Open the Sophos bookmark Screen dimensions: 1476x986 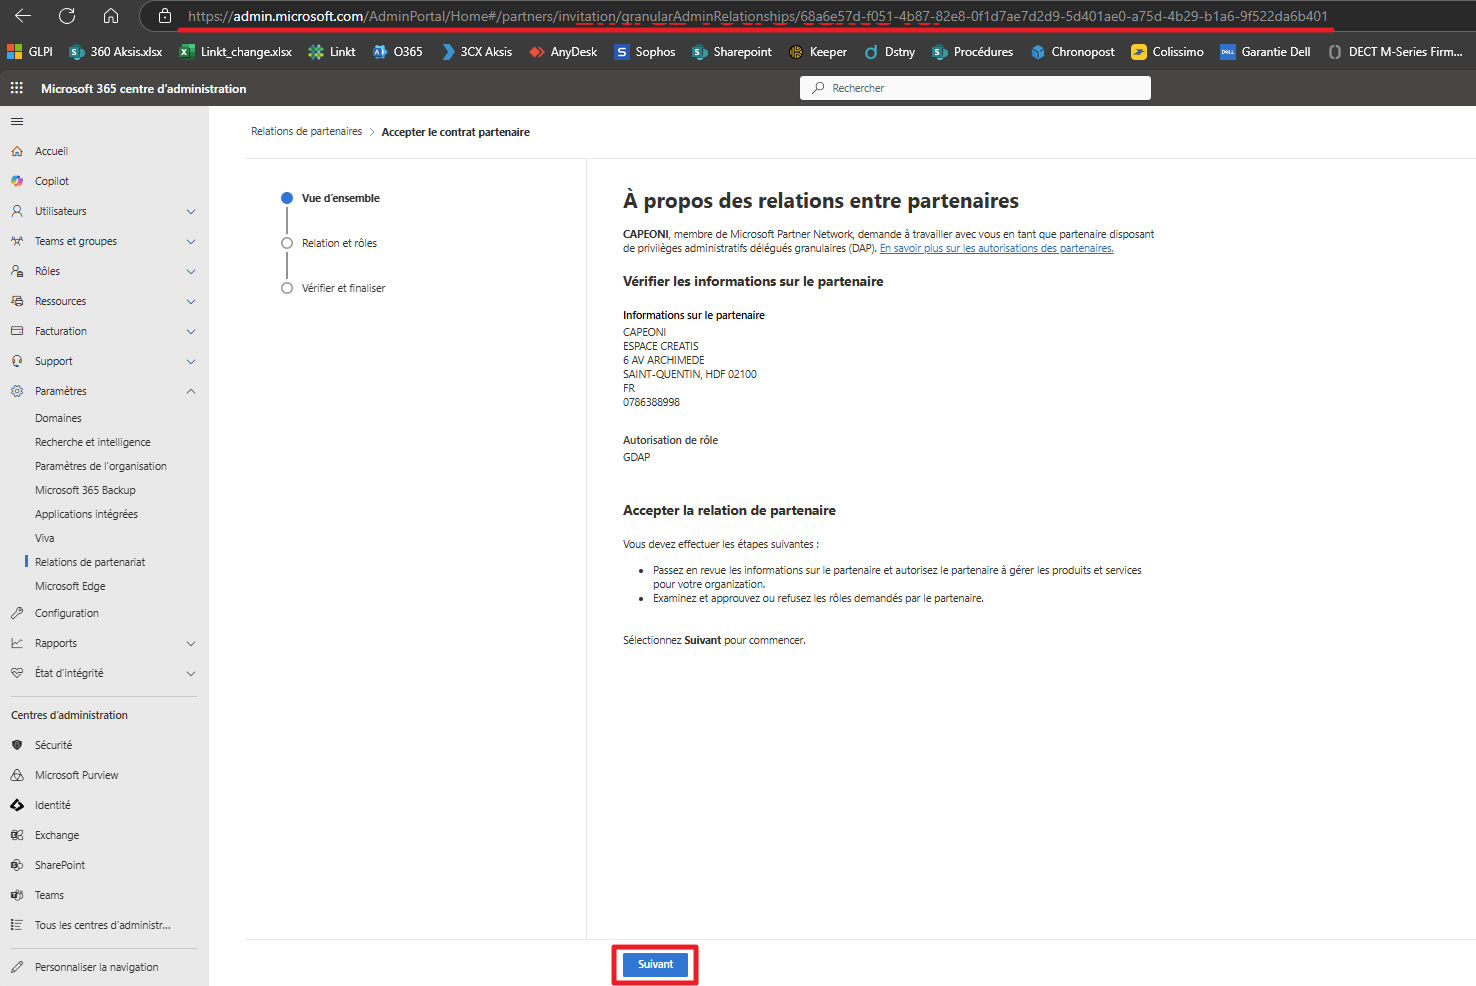[x=645, y=52]
